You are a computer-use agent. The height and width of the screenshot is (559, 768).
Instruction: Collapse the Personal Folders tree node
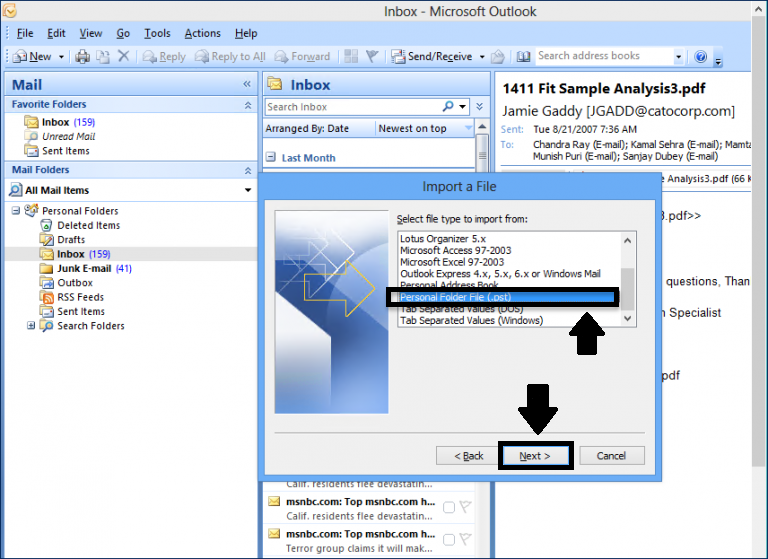pos(16,210)
